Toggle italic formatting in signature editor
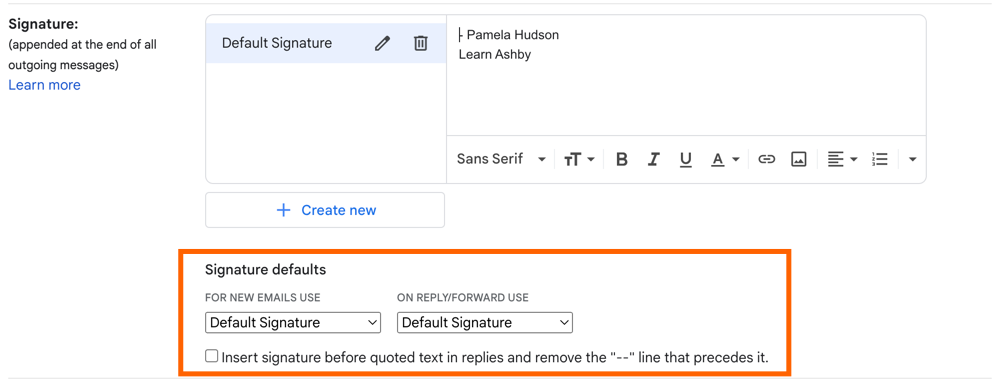Screen dimensions: 997x380 click(653, 159)
